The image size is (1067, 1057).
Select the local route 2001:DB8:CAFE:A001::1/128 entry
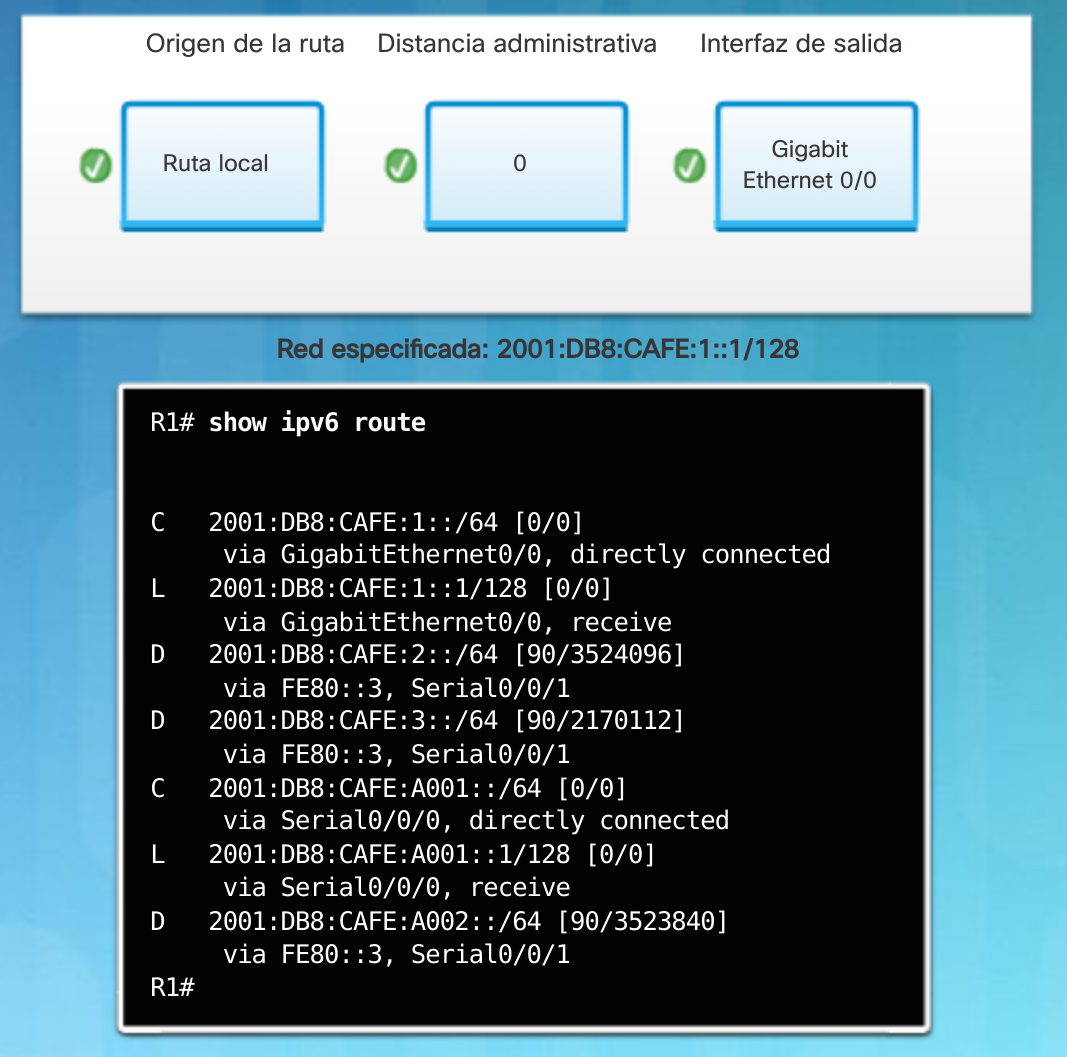click(x=431, y=854)
